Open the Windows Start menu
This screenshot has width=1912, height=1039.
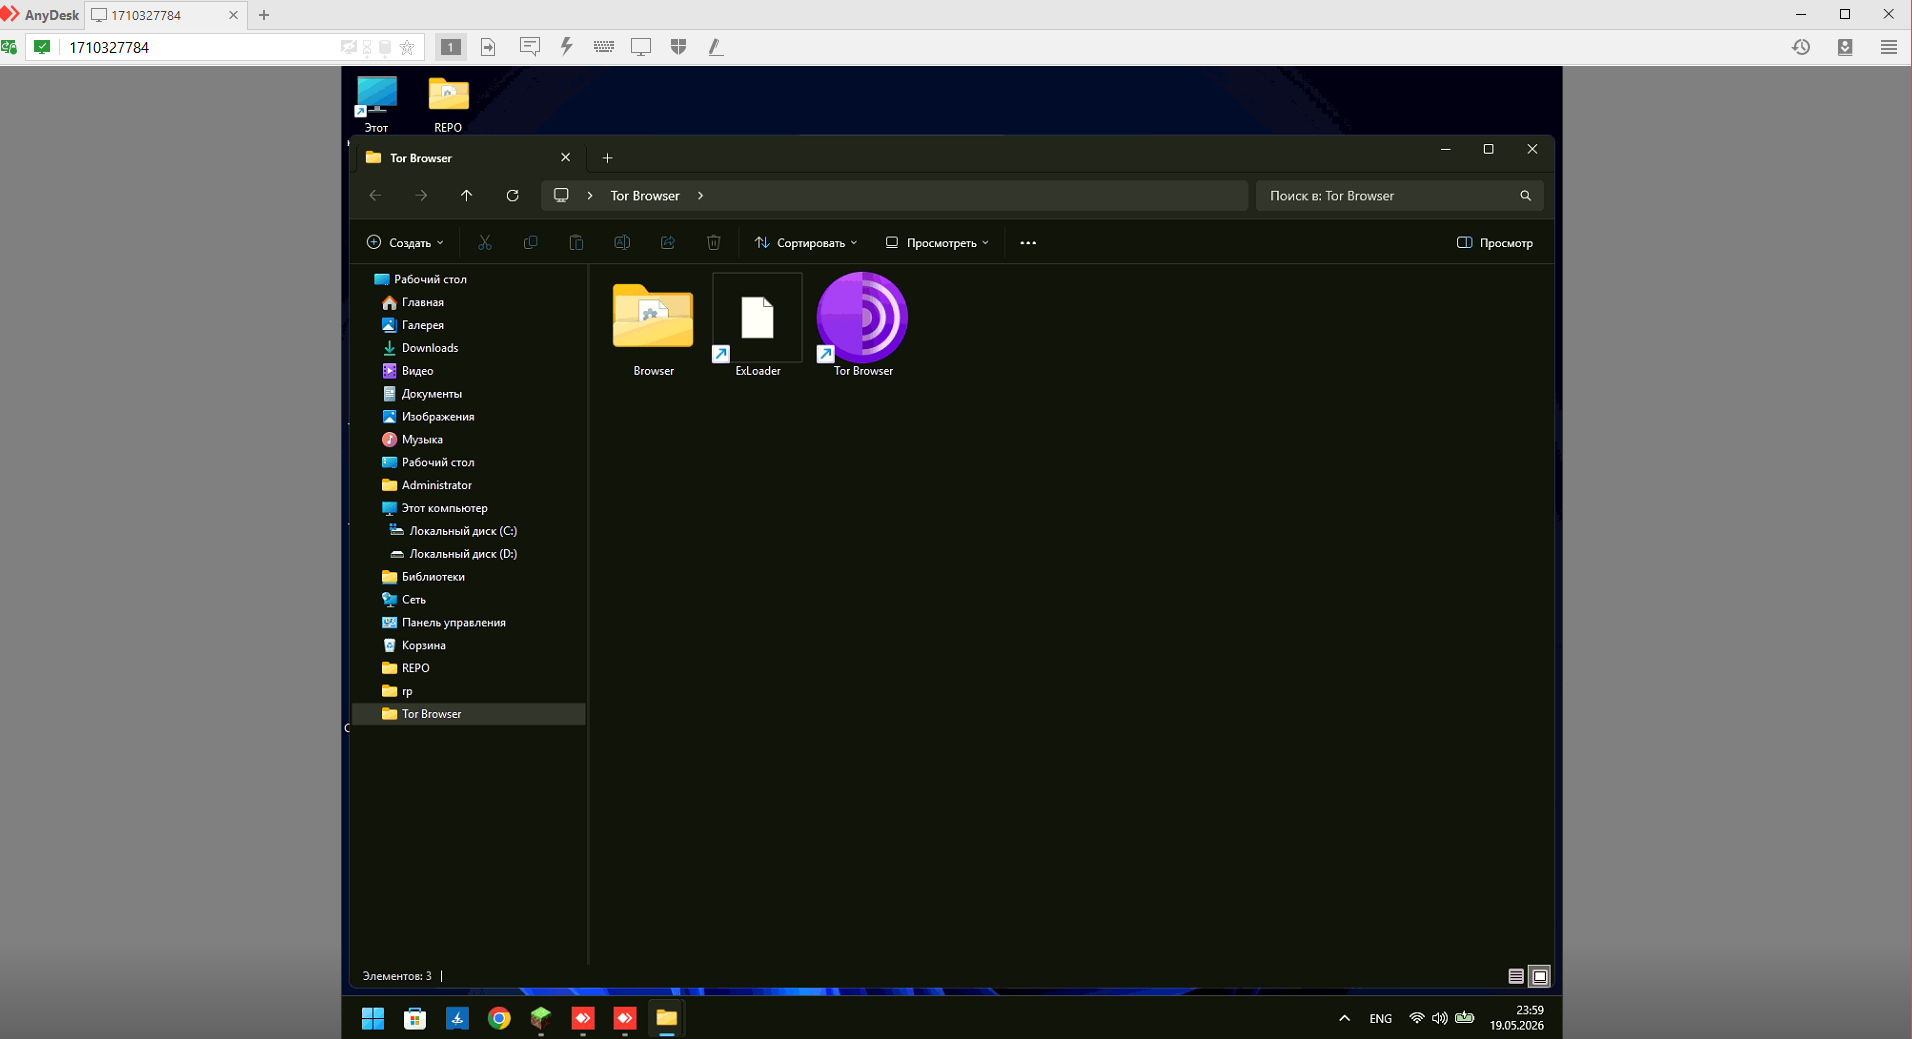click(373, 1018)
